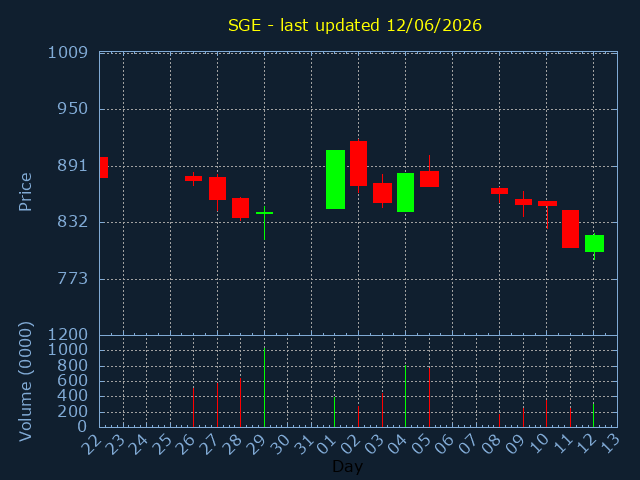
Task: Click the tall green volume bar on day 29
Action: pos(264,387)
